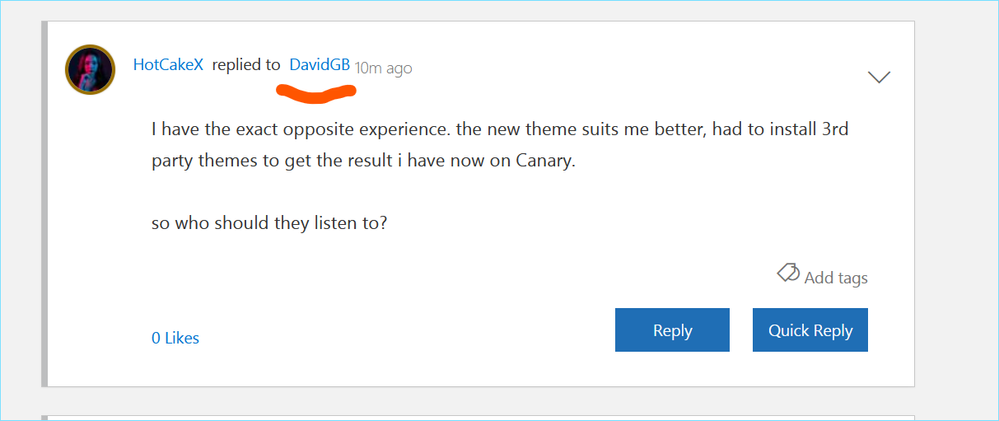View the 0 Likes count link

[175, 338]
